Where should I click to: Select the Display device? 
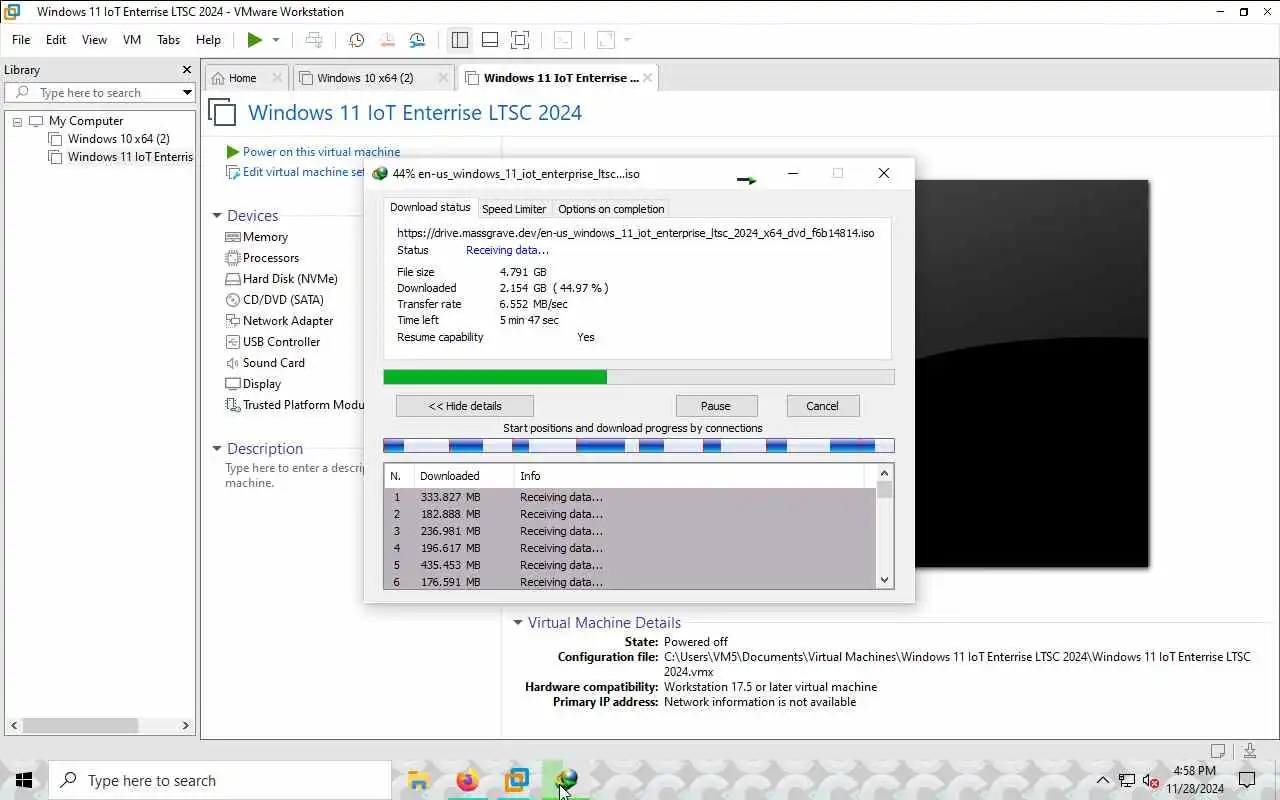pyautogui.click(x=262, y=384)
